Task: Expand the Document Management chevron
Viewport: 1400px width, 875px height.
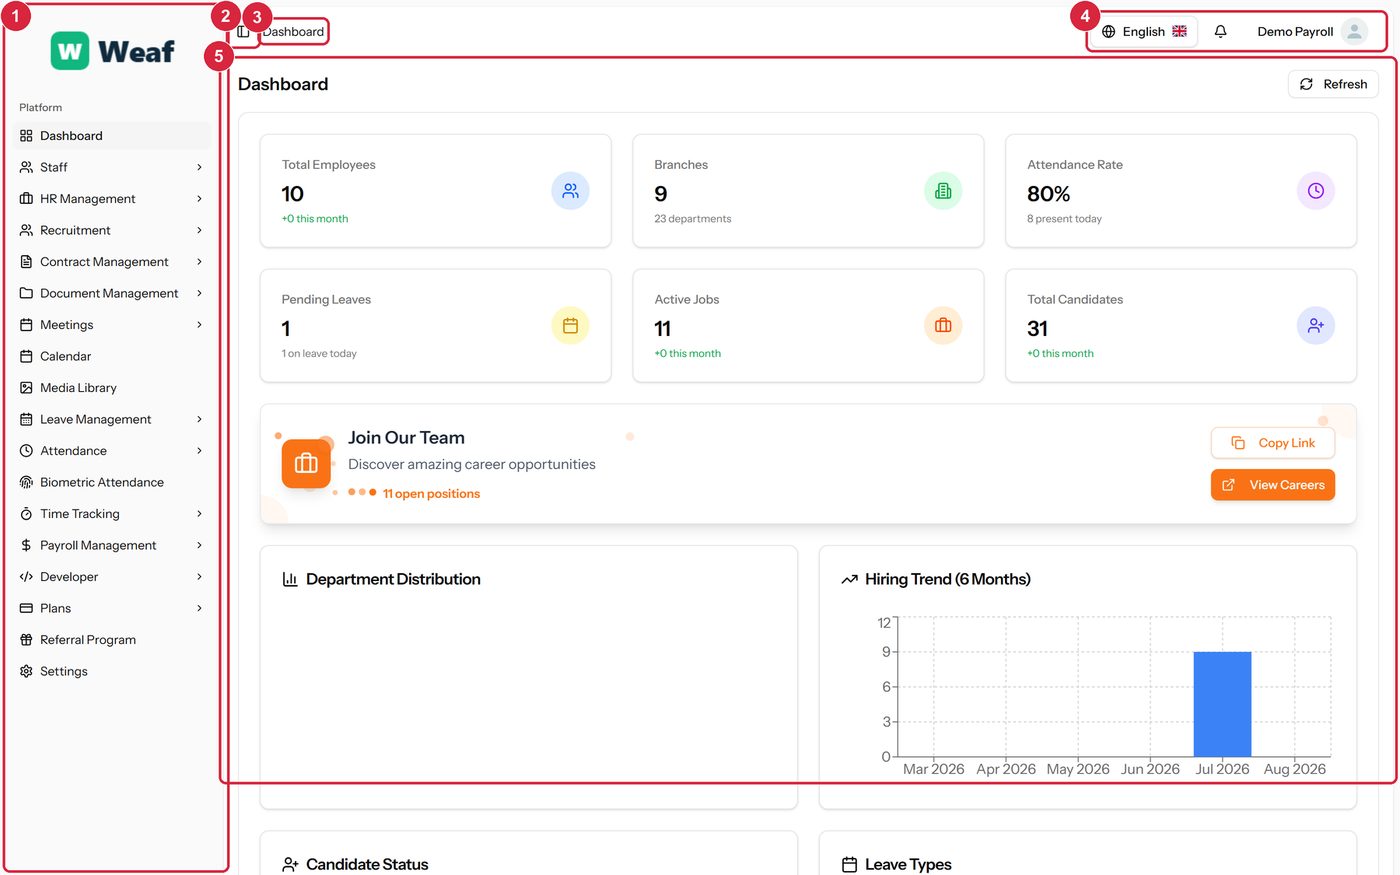Action: 199,293
